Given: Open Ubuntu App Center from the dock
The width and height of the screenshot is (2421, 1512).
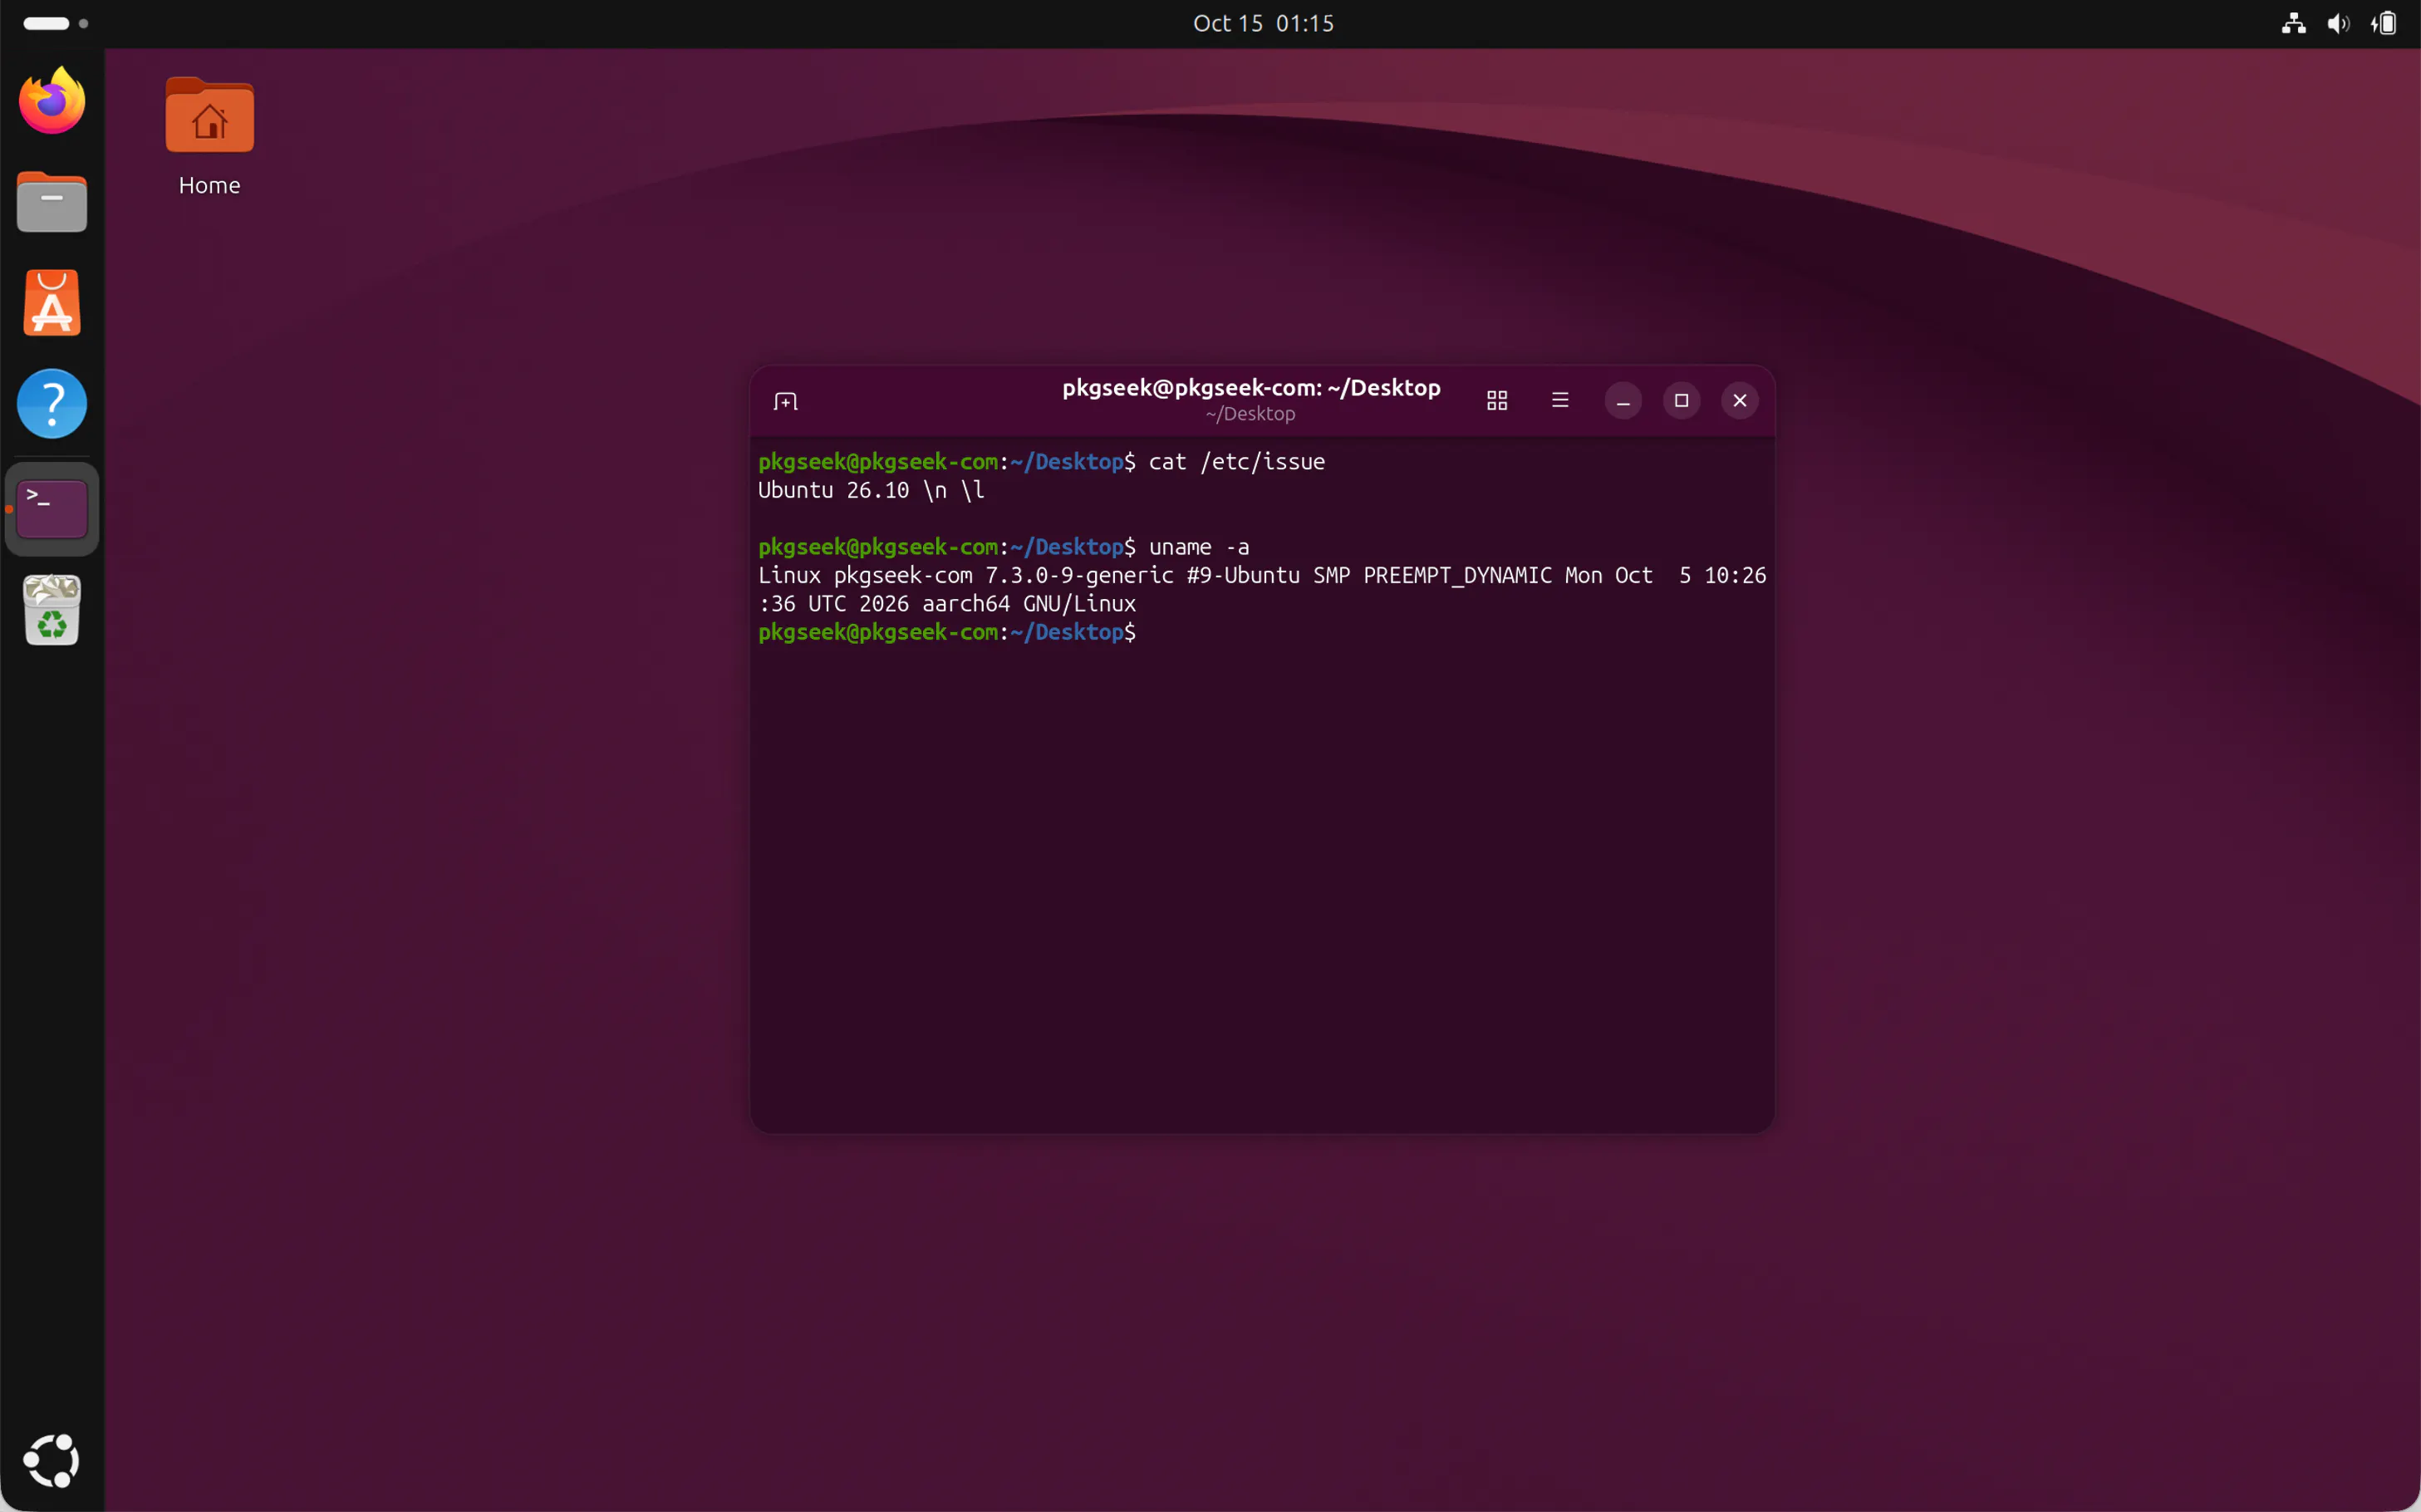Looking at the screenshot, I should coord(52,303).
